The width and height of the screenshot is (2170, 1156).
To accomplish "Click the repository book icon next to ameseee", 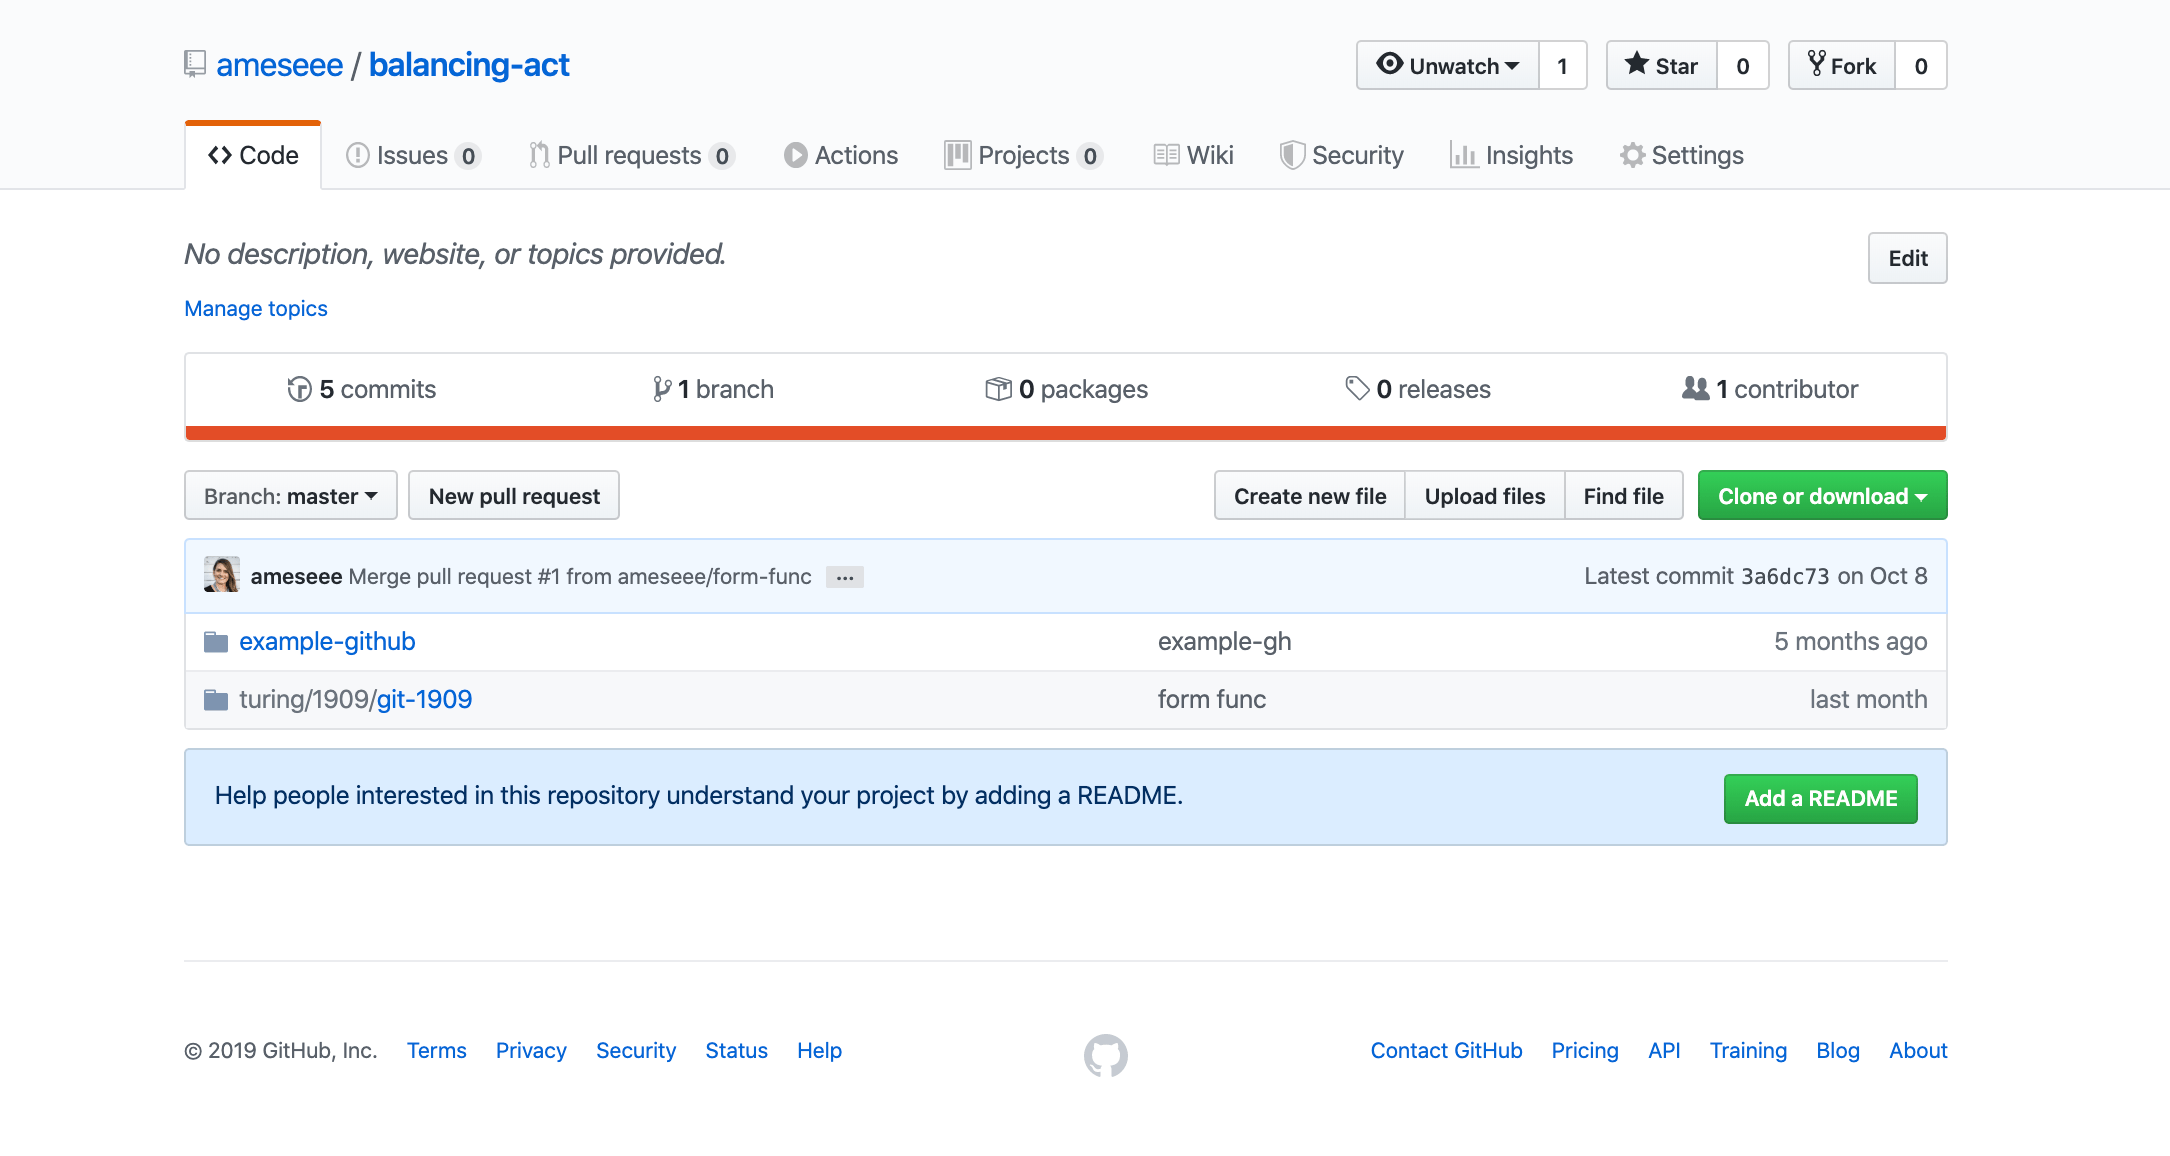I will click(x=195, y=64).
